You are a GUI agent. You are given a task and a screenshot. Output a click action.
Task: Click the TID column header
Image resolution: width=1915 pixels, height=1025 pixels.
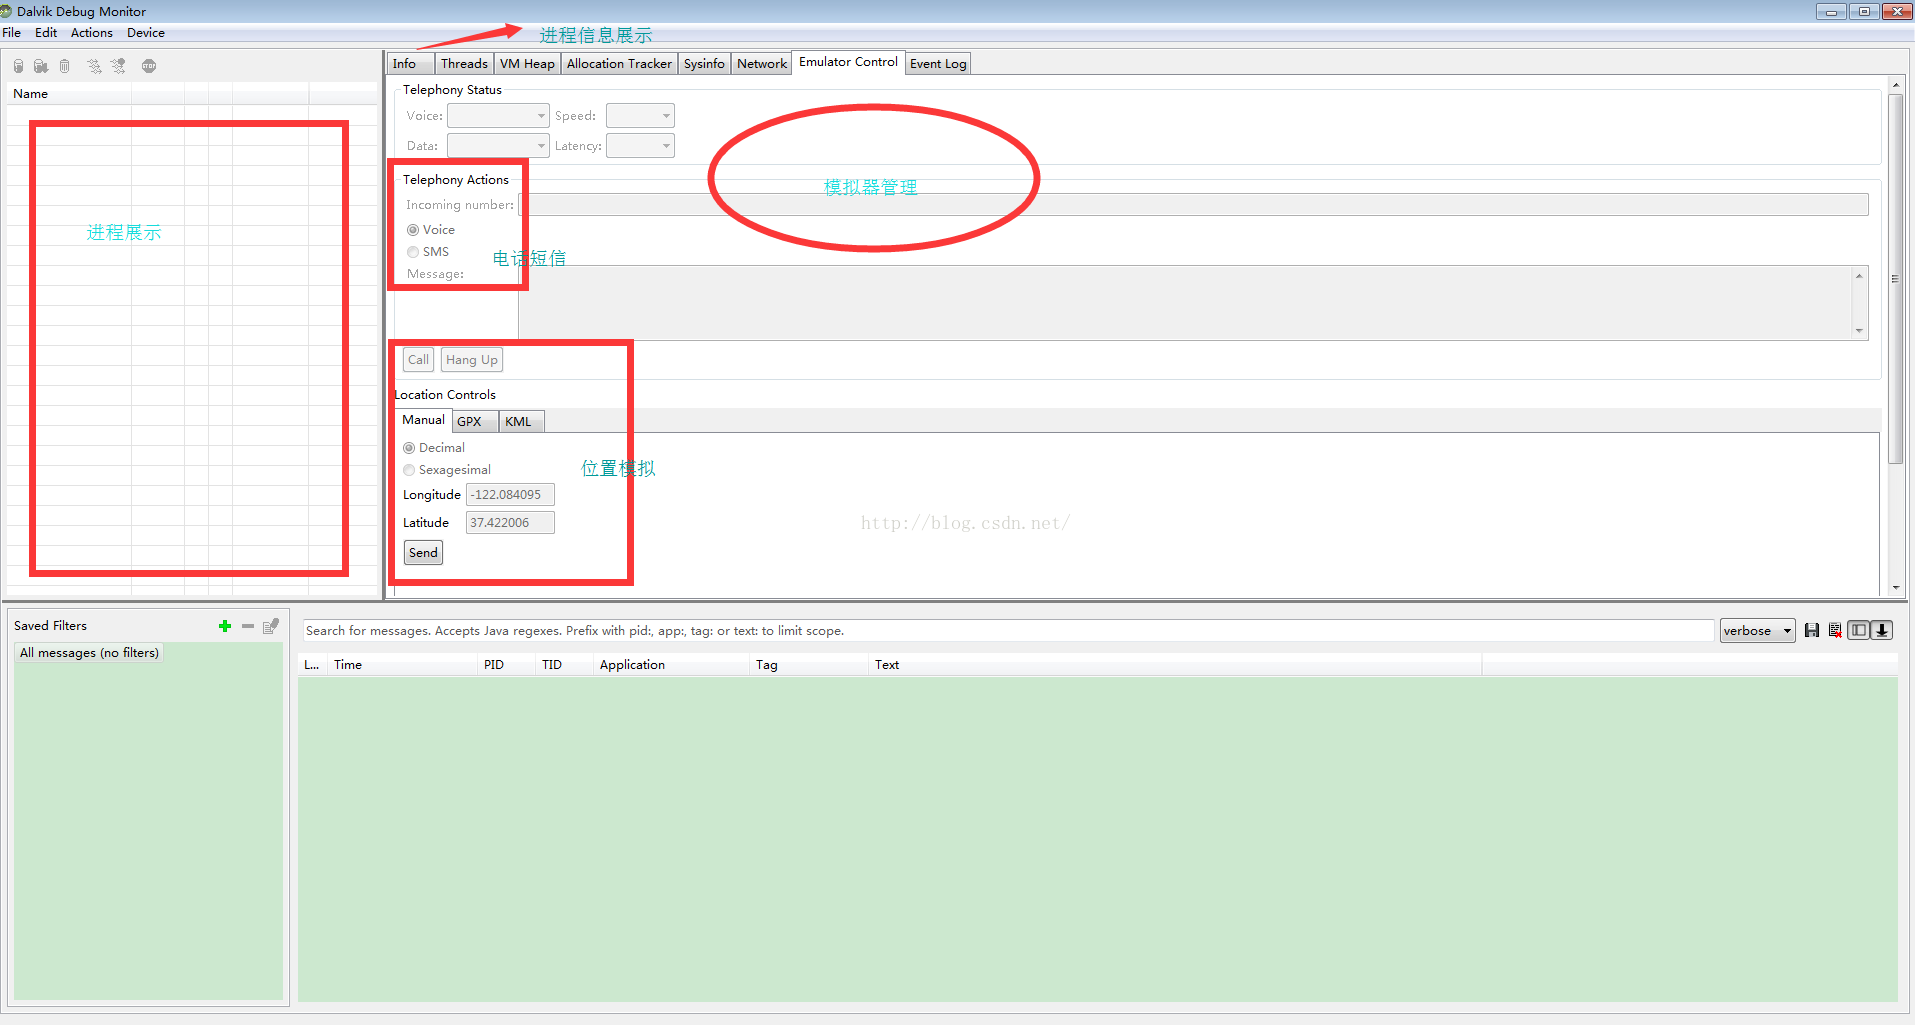point(566,665)
